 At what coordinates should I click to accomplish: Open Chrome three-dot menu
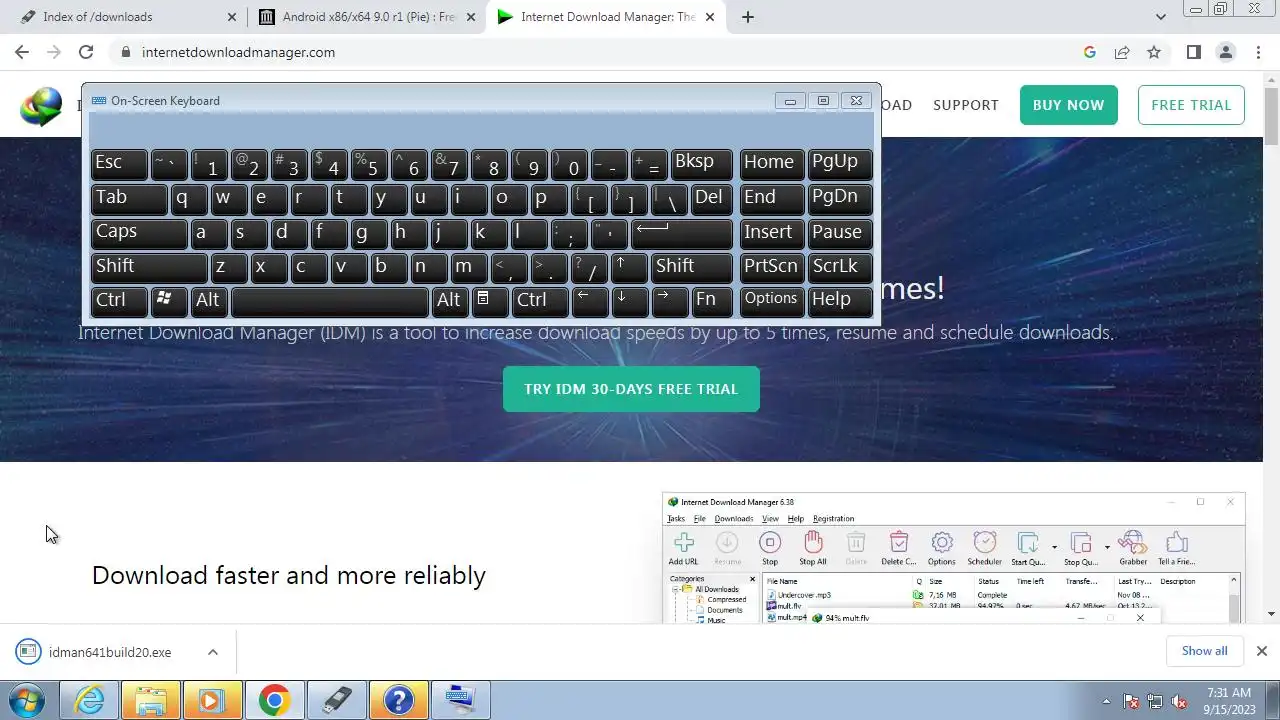pyautogui.click(x=1257, y=52)
